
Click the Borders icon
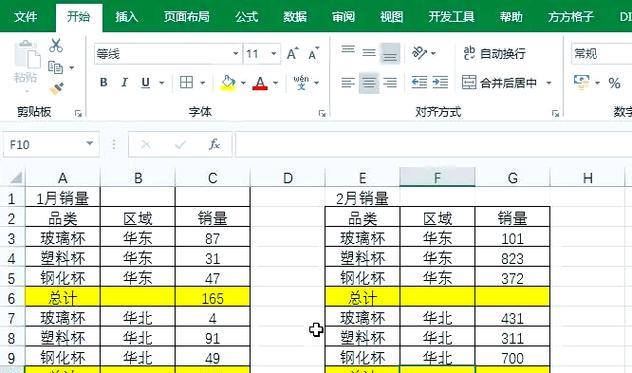tap(186, 83)
